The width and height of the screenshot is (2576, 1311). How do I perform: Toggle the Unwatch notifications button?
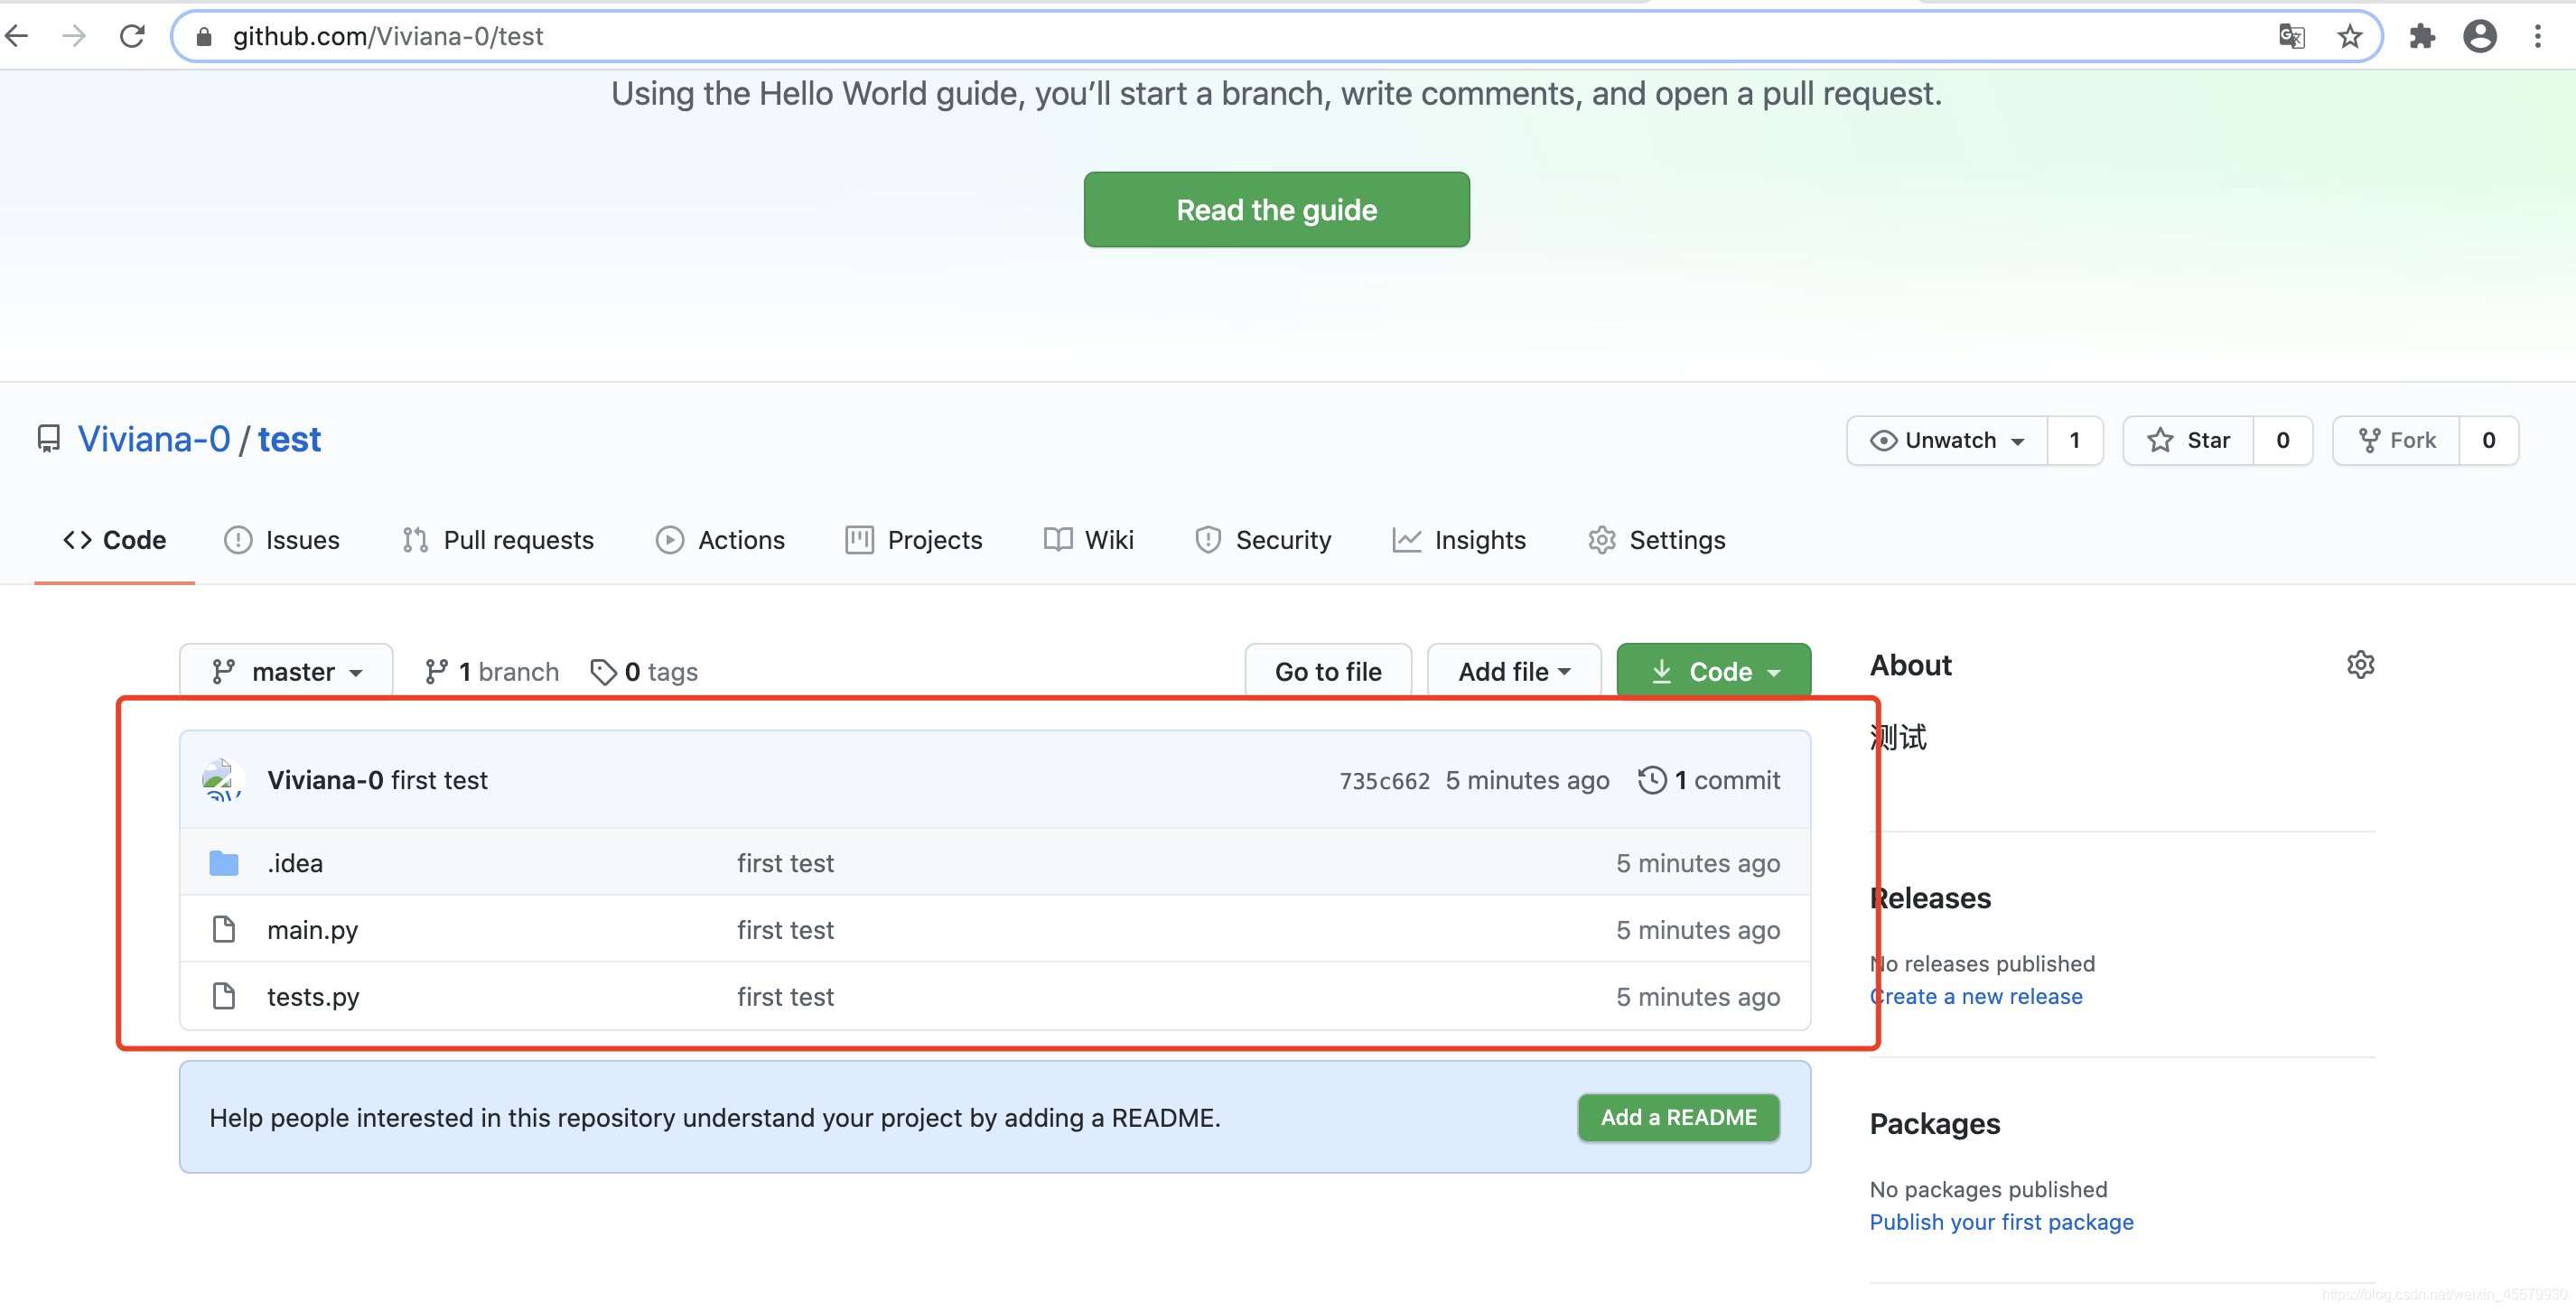[x=1947, y=441]
